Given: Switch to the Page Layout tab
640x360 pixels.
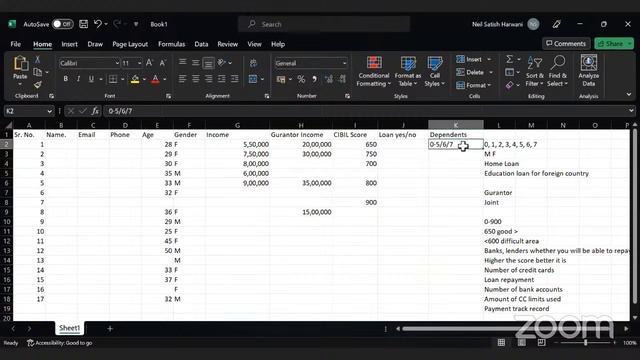Looking at the screenshot, I should (130, 44).
